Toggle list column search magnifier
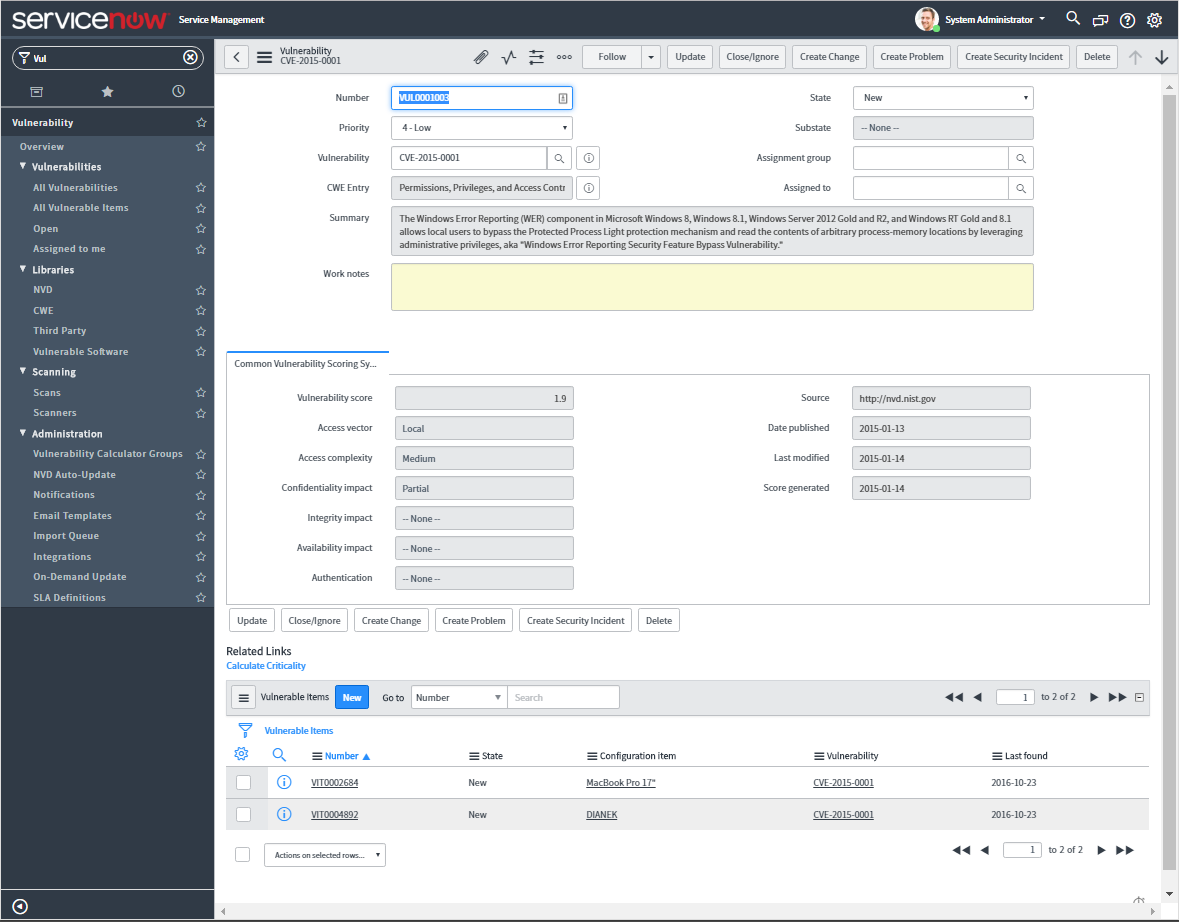Screen dimensions: 1179x922 [x=279, y=754]
